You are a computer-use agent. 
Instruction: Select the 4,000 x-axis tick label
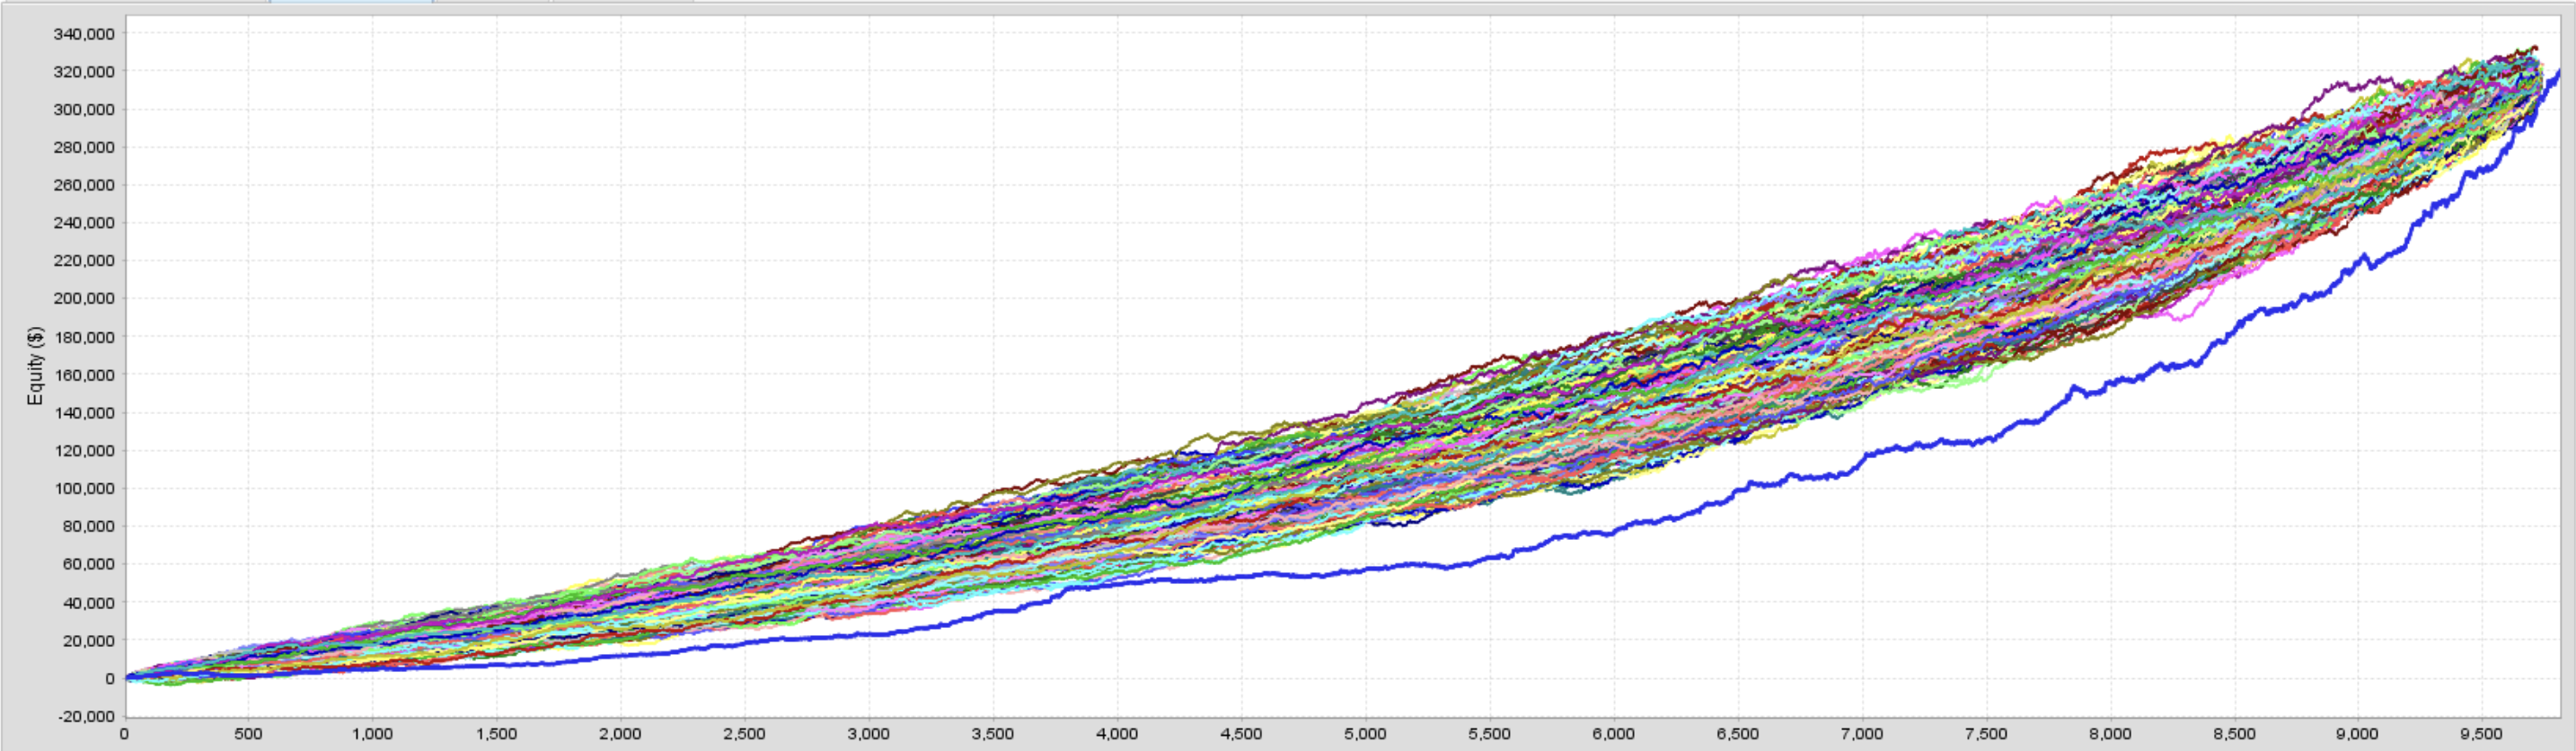click(1117, 735)
